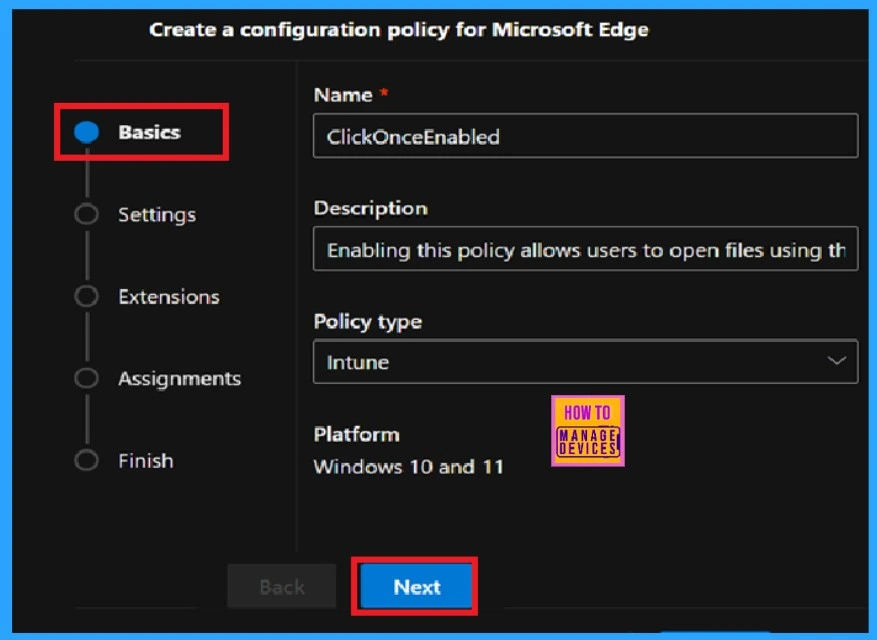Click the Name field label

343,95
